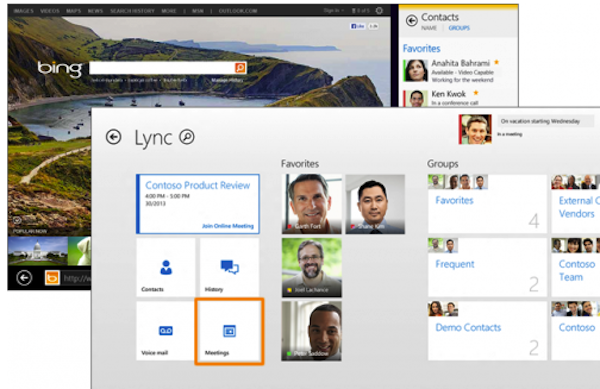This screenshot has height=389, width=600.
Task: Open the Contacts tile in Lync
Action: 166,267
